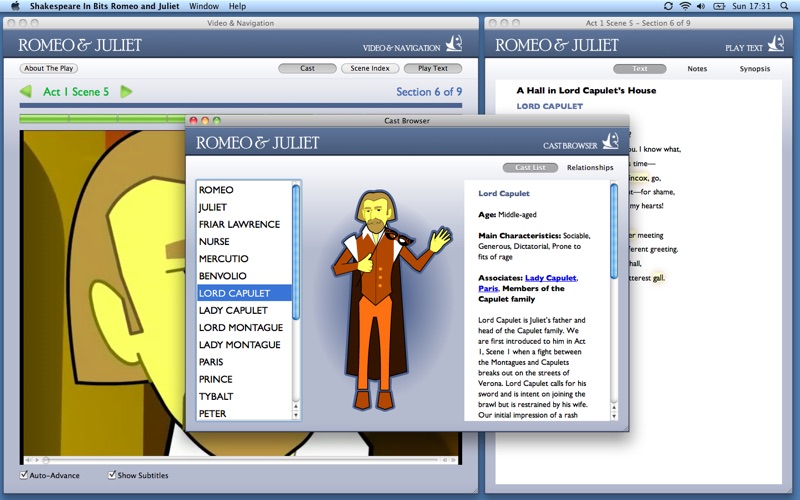Go to next scene with green right arrow
The image size is (800, 500).
pyautogui.click(x=126, y=91)
